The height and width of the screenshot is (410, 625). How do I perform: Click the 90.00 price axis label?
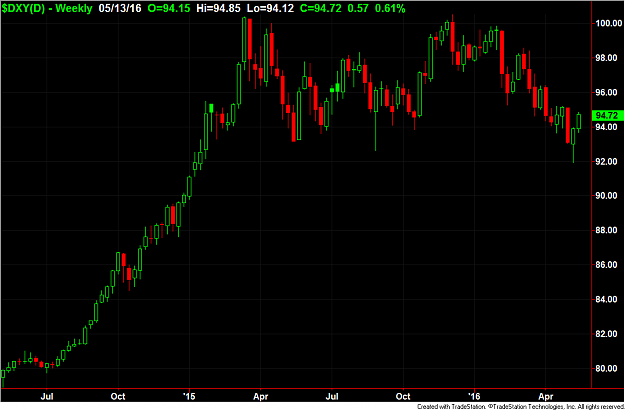point(607,196)
